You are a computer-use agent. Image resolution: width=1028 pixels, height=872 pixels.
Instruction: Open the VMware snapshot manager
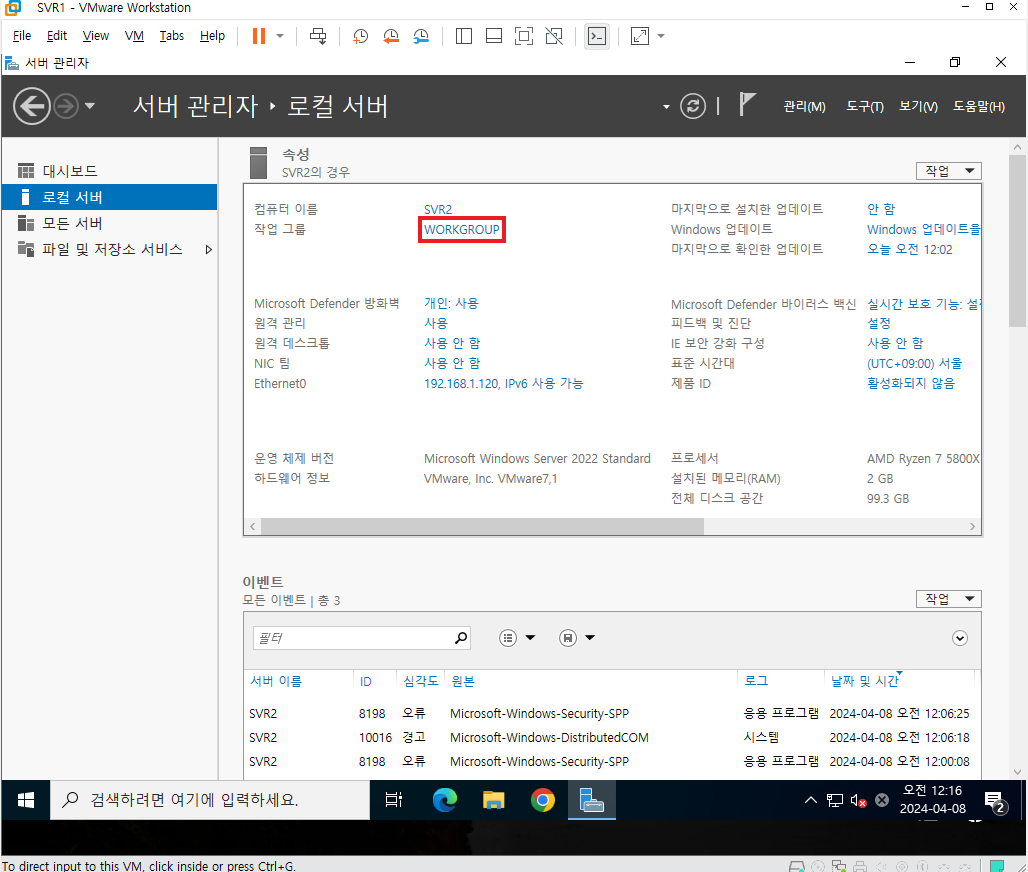point(421,36)
